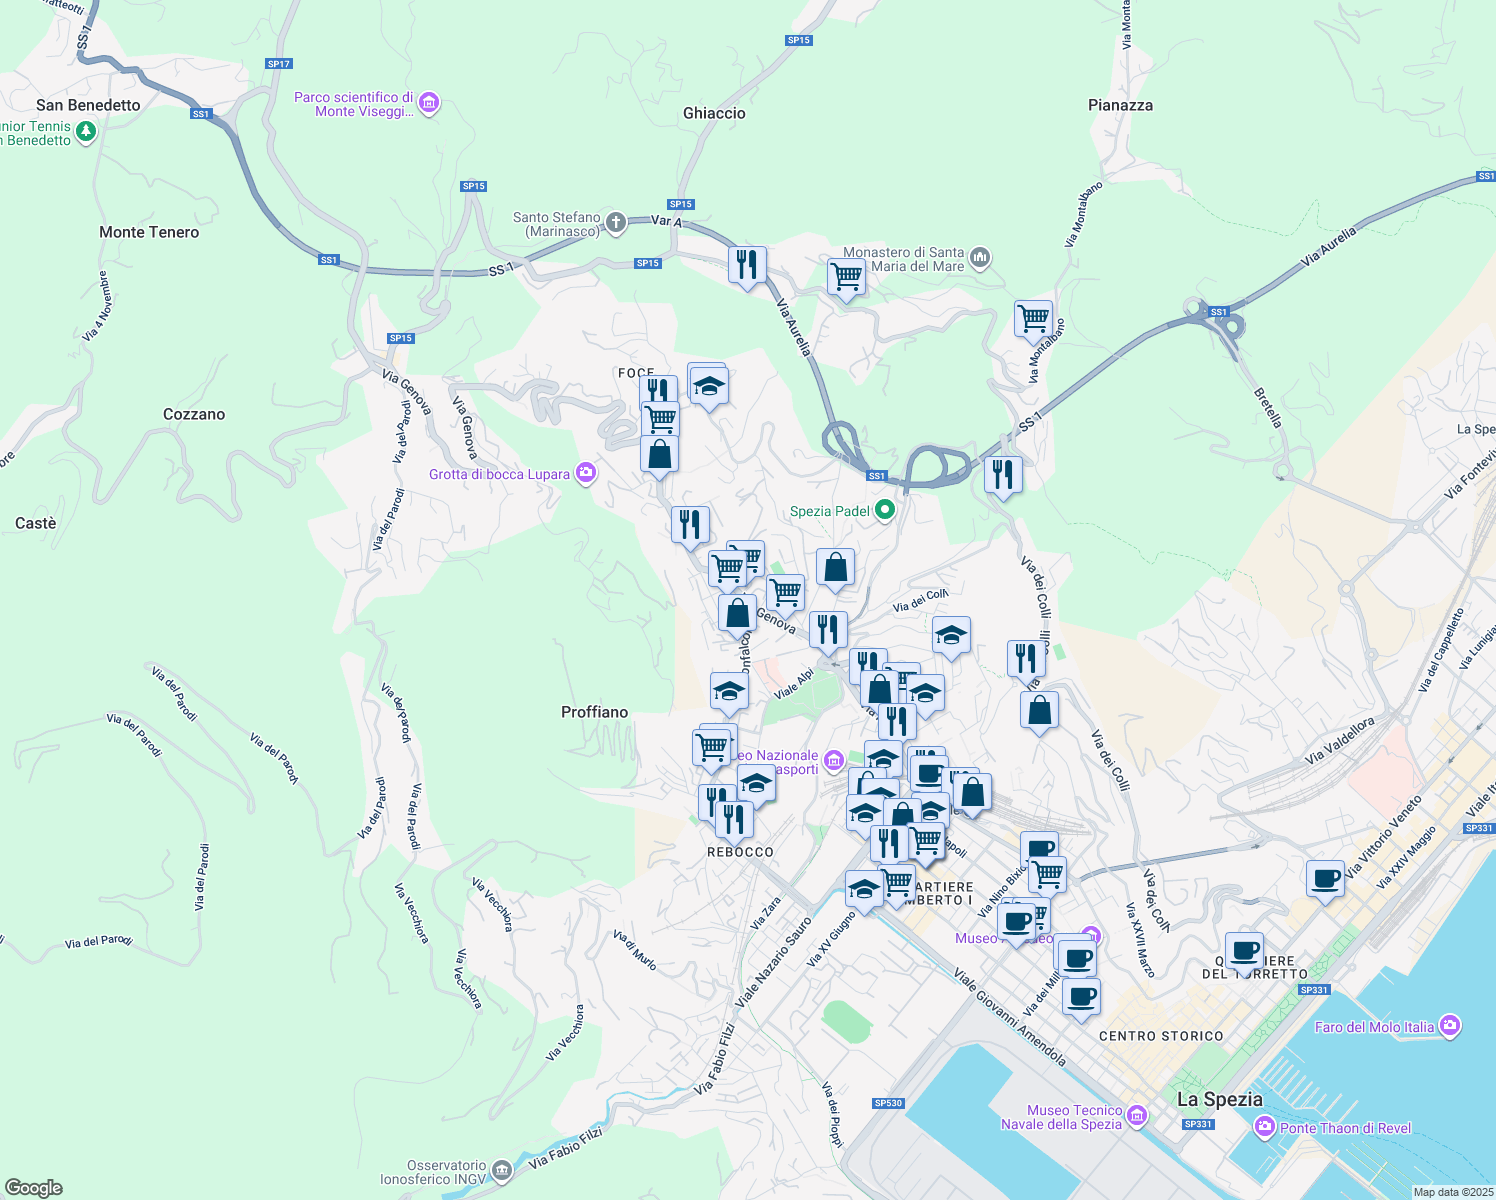
Task: Select the La Spezia city label
Action: (1219, 1099)
